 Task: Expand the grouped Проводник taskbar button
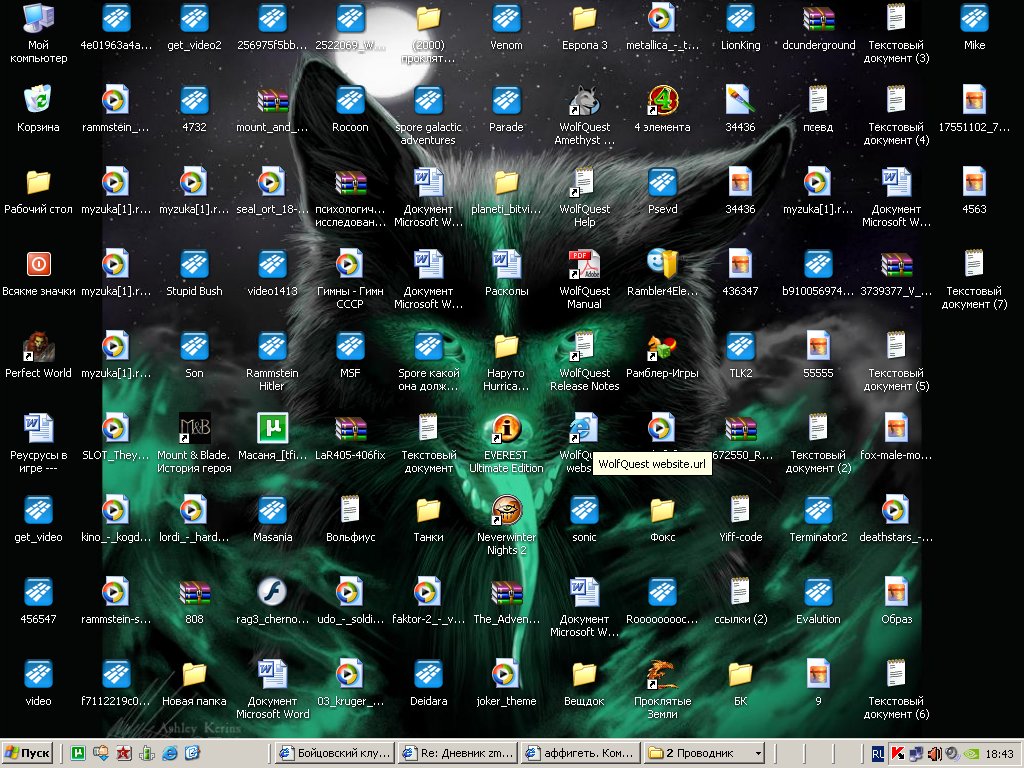point(703,753)
